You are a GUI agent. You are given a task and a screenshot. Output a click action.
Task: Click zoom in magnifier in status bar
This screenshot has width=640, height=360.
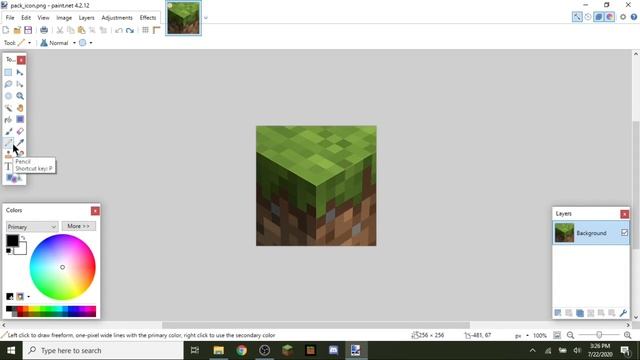(628, 335)
